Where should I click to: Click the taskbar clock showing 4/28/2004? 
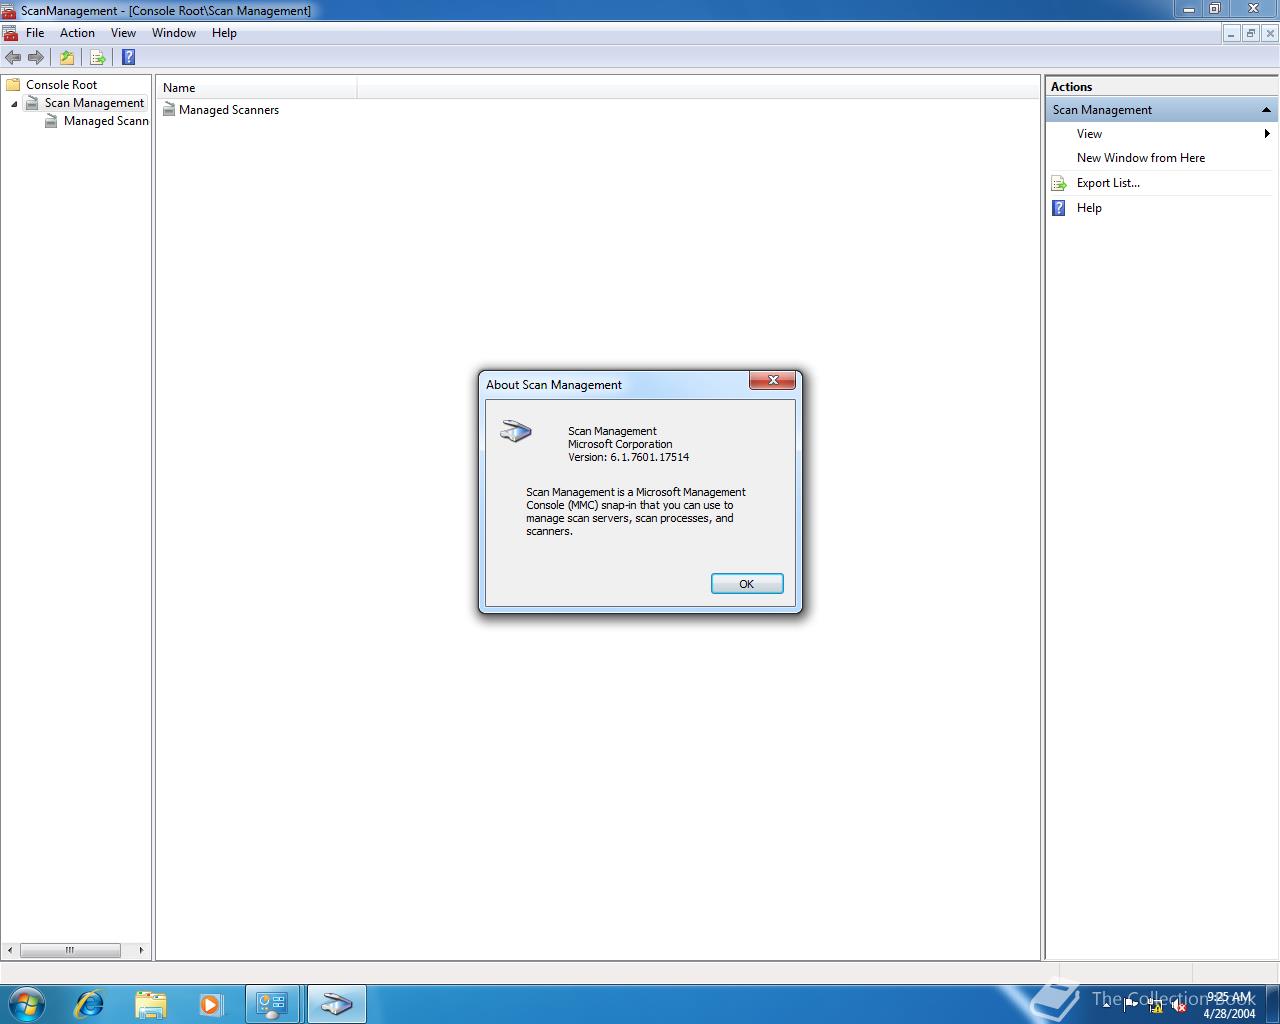1229,1005
